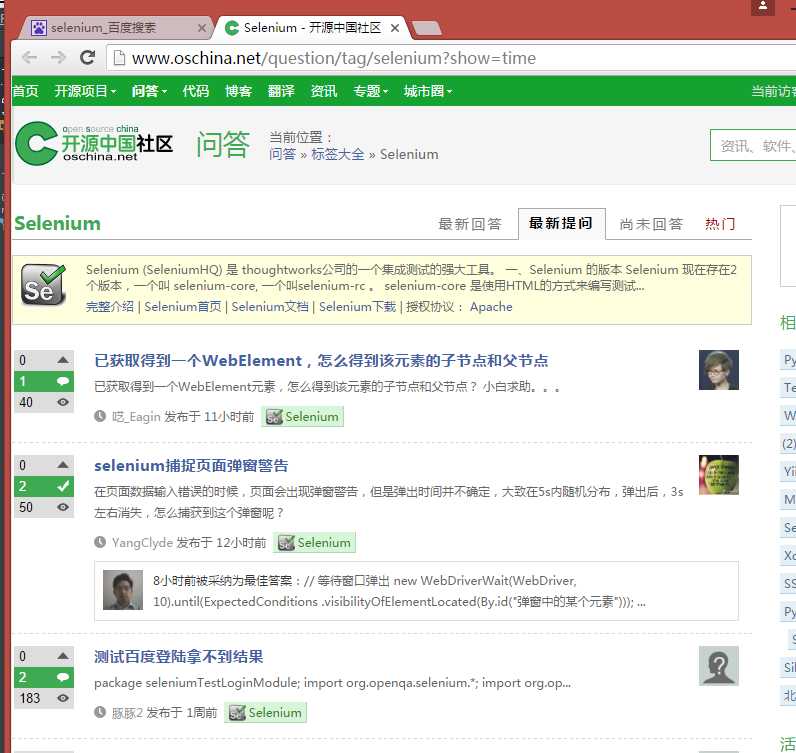
Task: Open anonymous avatar of 豚豚2
Action: click(x=718, y=666)
